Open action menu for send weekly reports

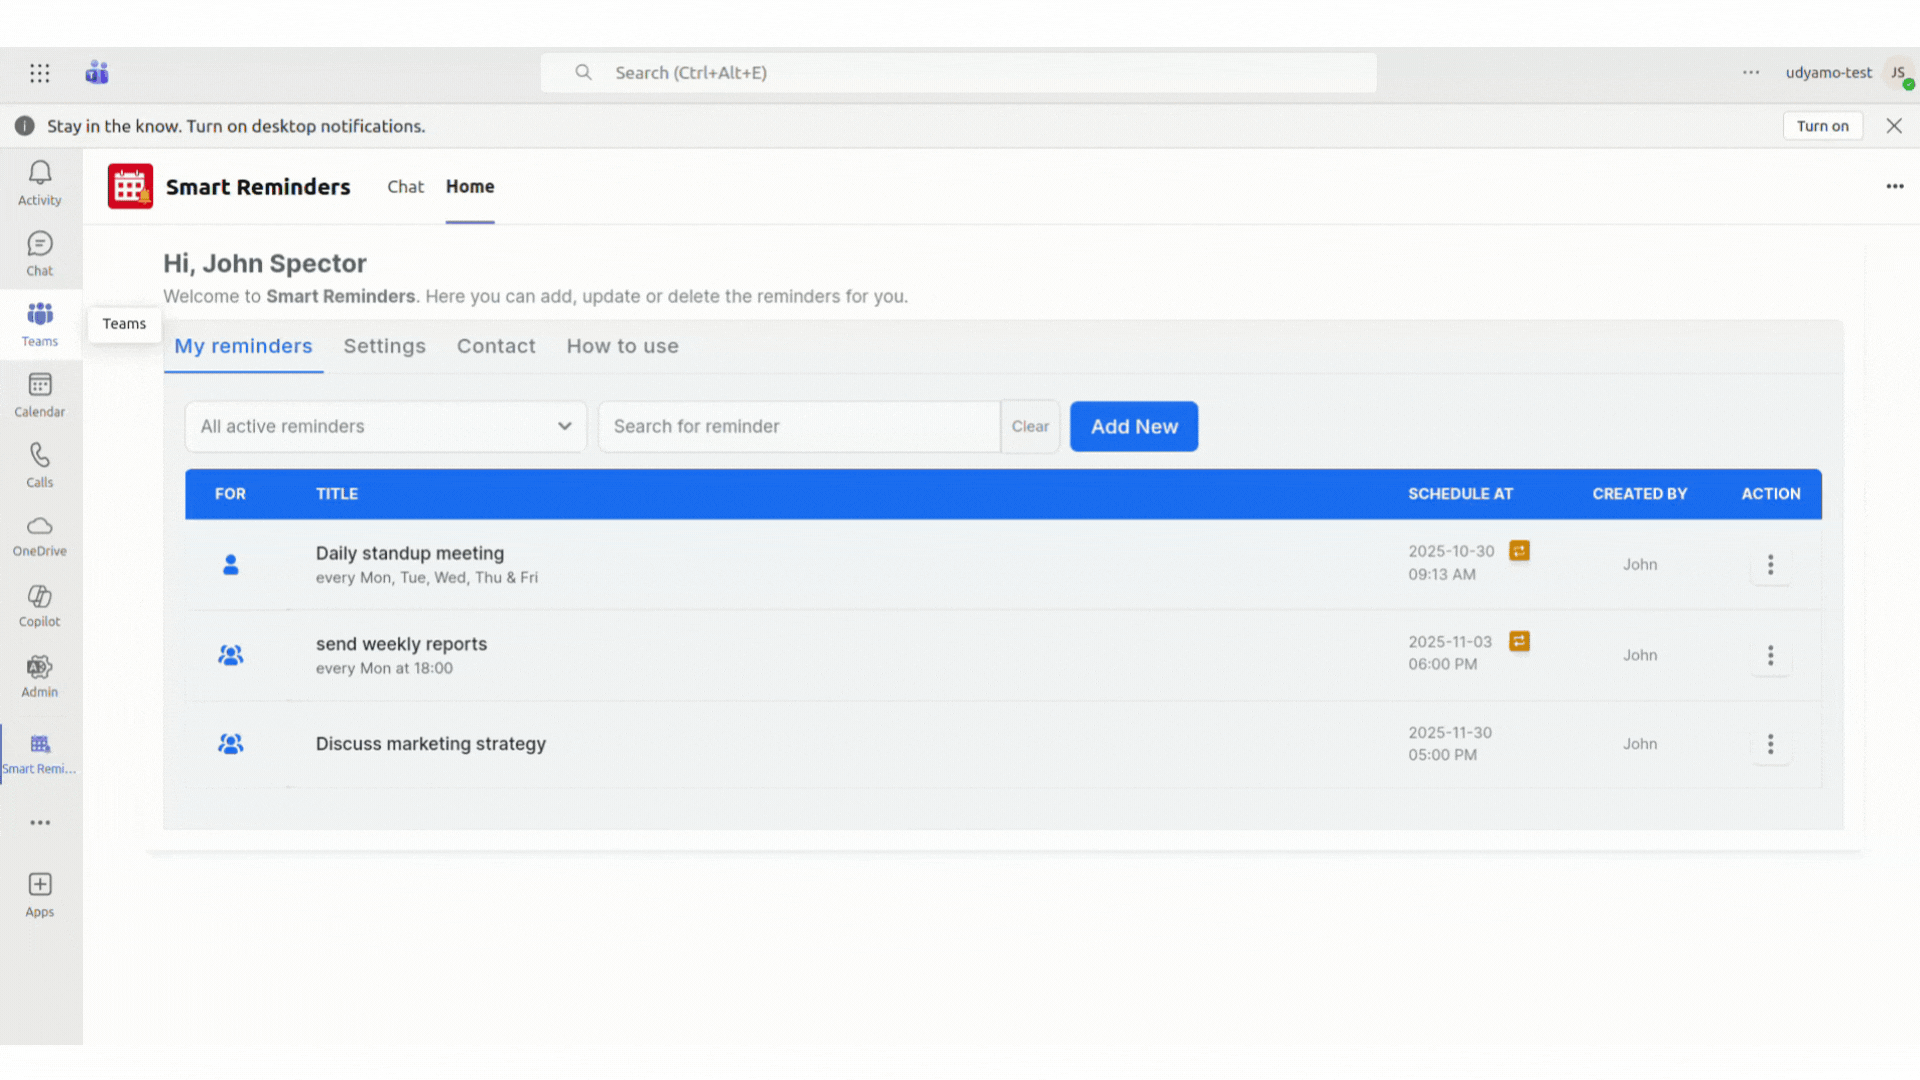[x=1770, y=655]
